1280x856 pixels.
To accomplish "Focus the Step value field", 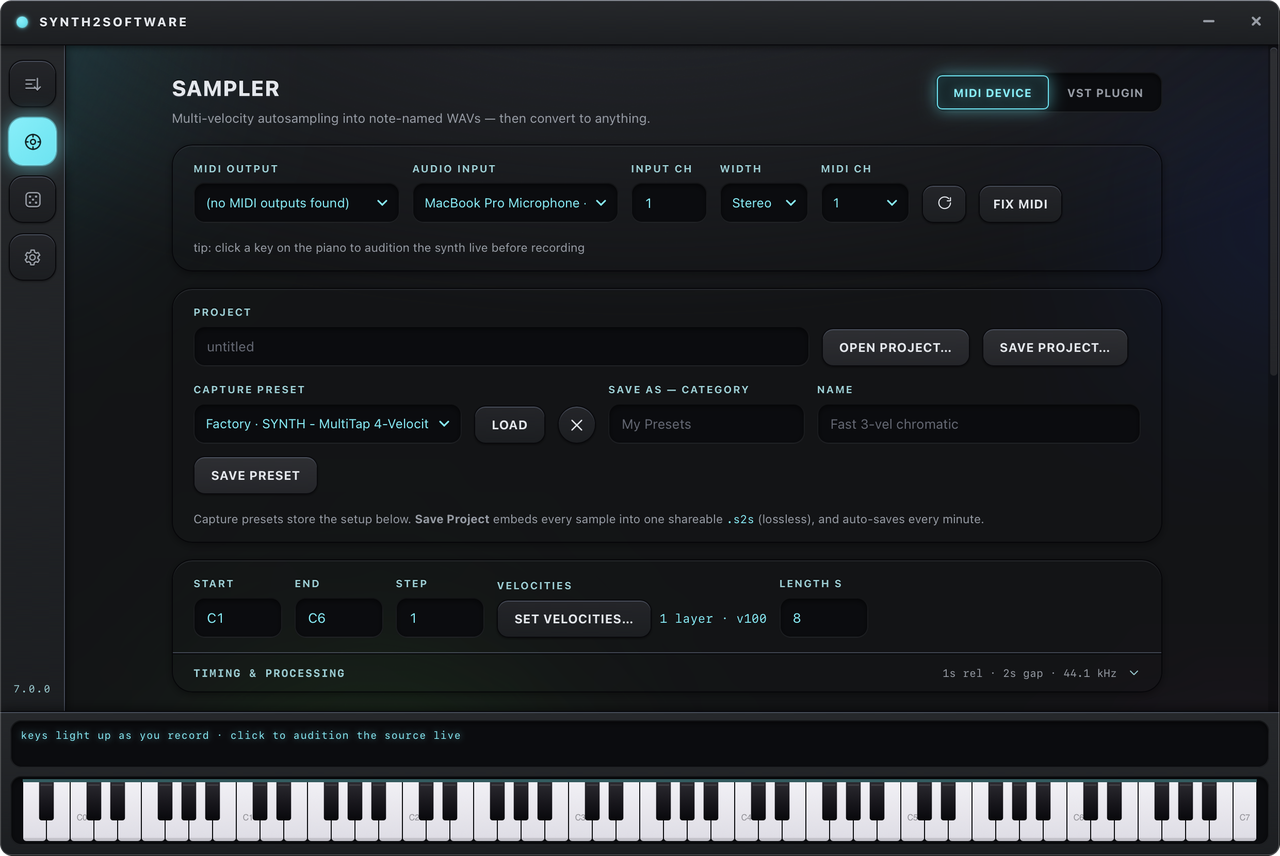I will click(440, 618).
